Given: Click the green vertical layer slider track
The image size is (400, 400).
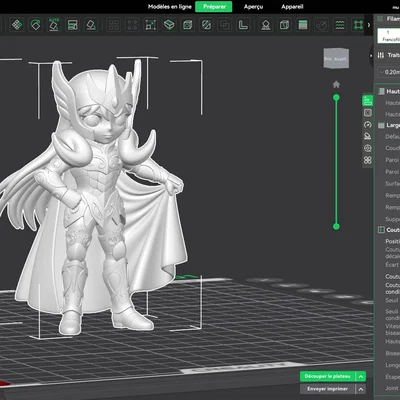Looking at the screenshot, I should coord(336,162).
